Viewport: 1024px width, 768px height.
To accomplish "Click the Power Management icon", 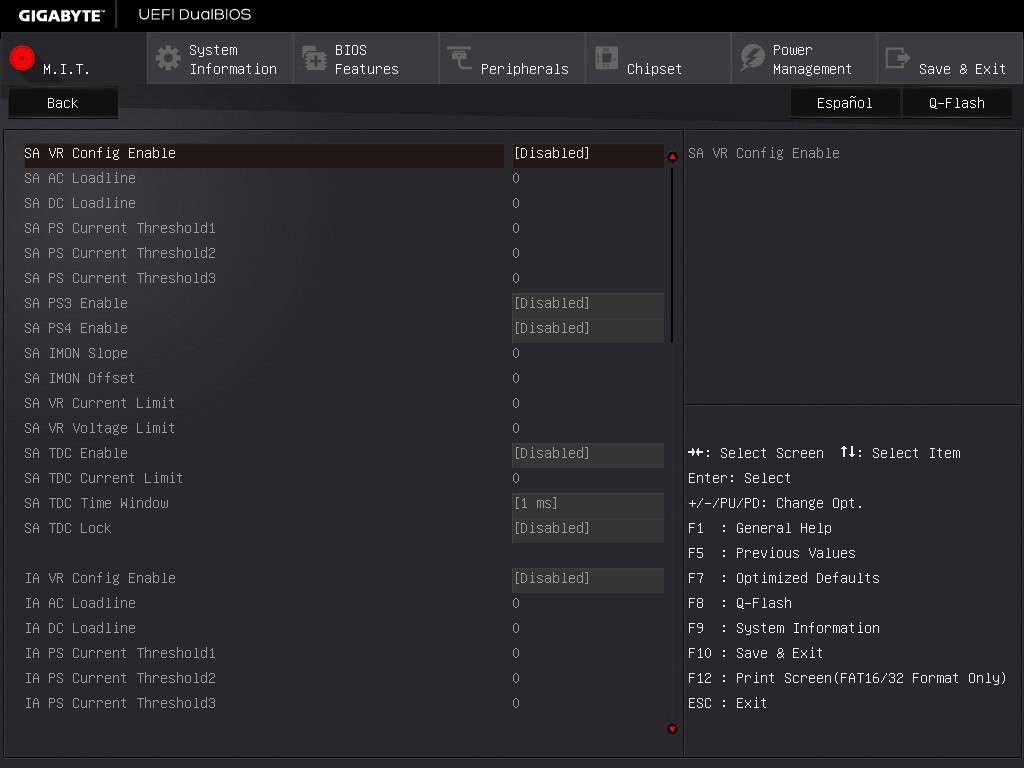I will [x=752, y=58].
